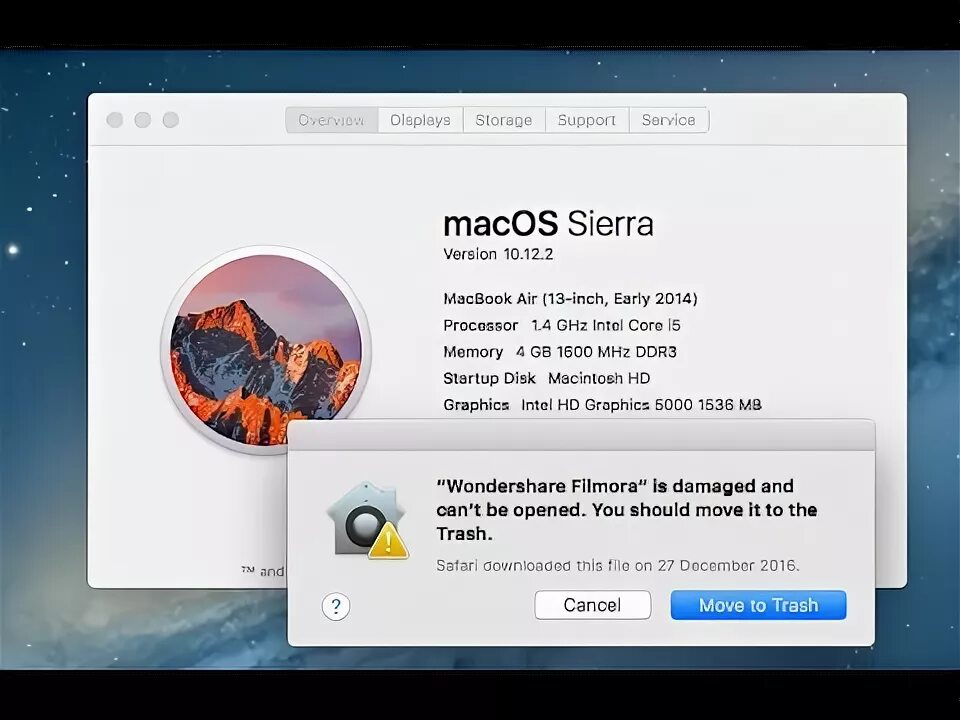960x720 pixels.
Task: Zoom the About This Mac window
Action: pos(171,120)
